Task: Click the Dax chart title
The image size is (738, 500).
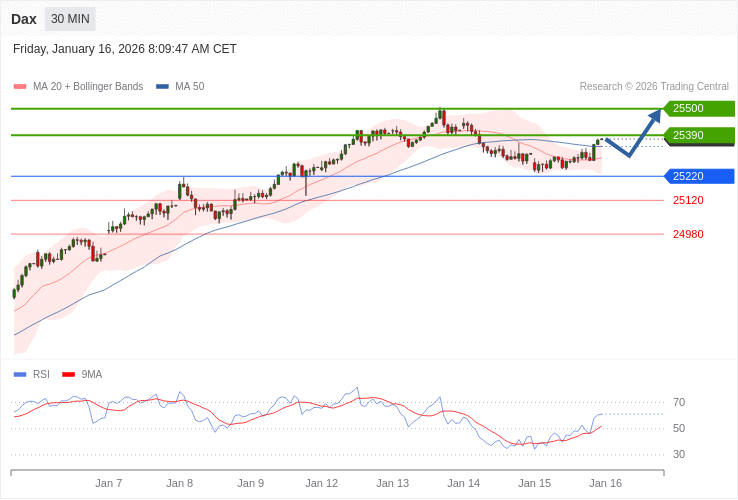Action: 24,19
